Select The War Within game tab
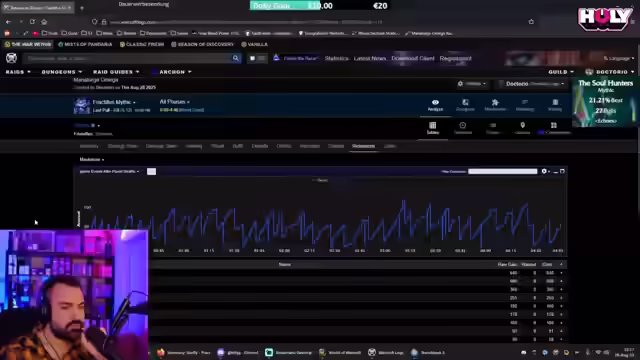The image size is (640, 360). 28,44
